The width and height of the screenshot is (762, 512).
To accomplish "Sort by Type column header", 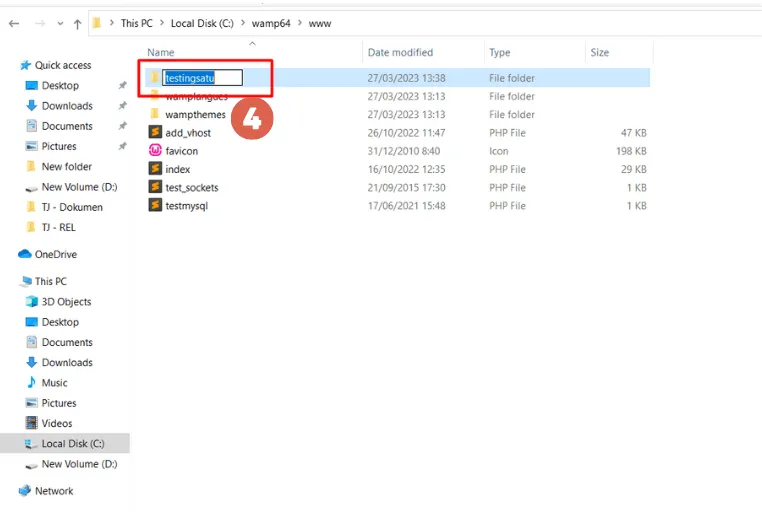I will (x=500, y=52).
